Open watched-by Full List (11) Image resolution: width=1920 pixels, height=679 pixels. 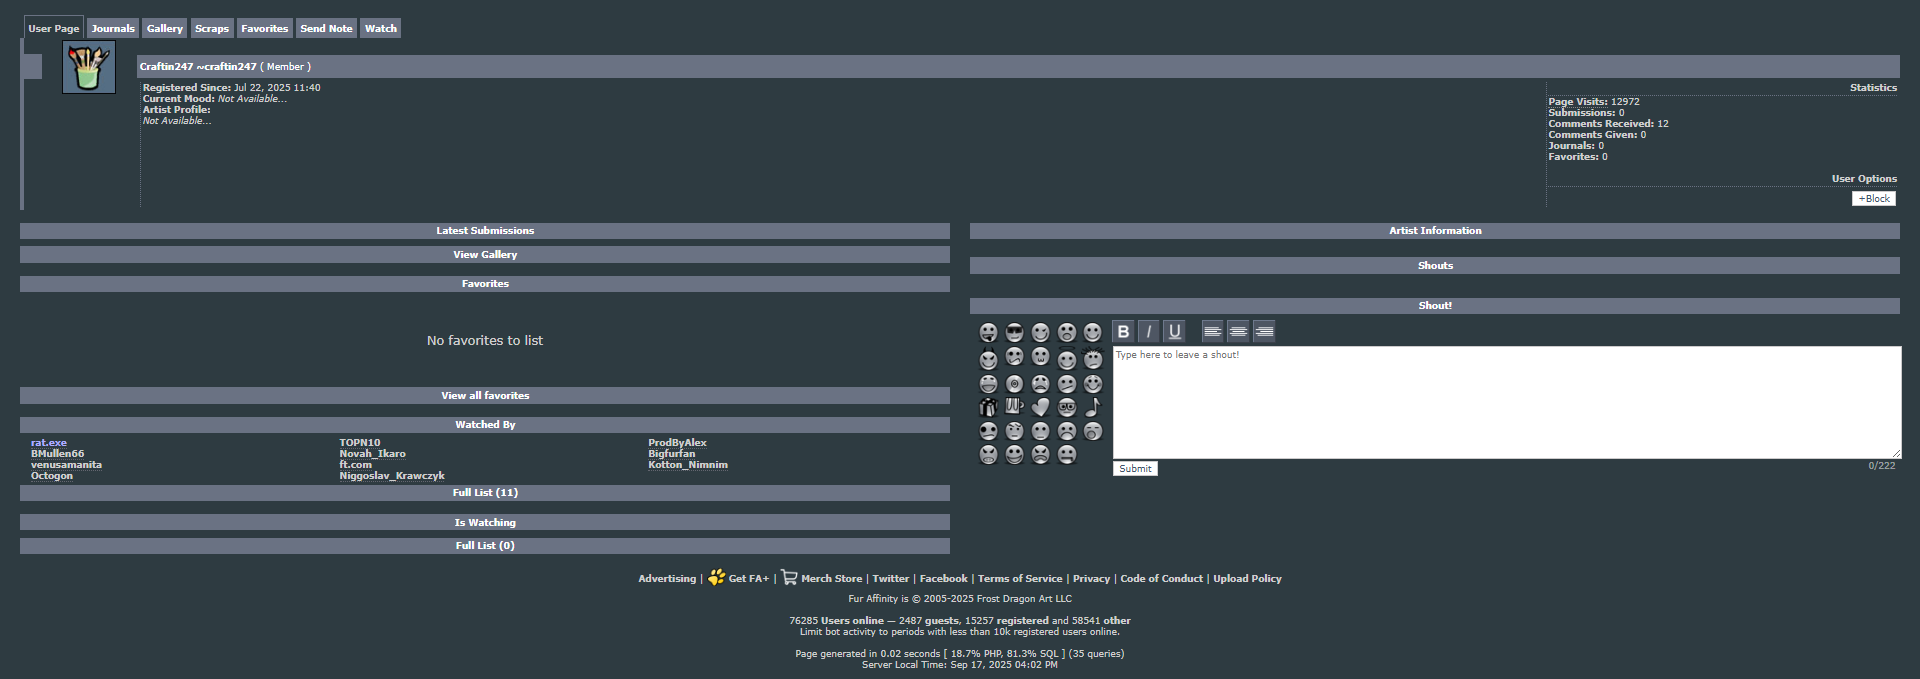tap(485, 492)
